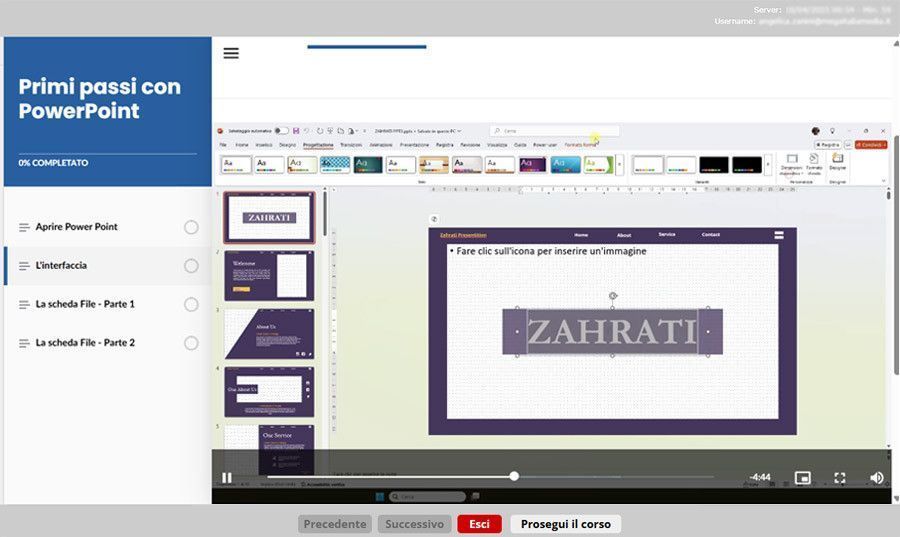
Task: Click list icon beside Aprire Power Point
Action: (x=24, y=227)
